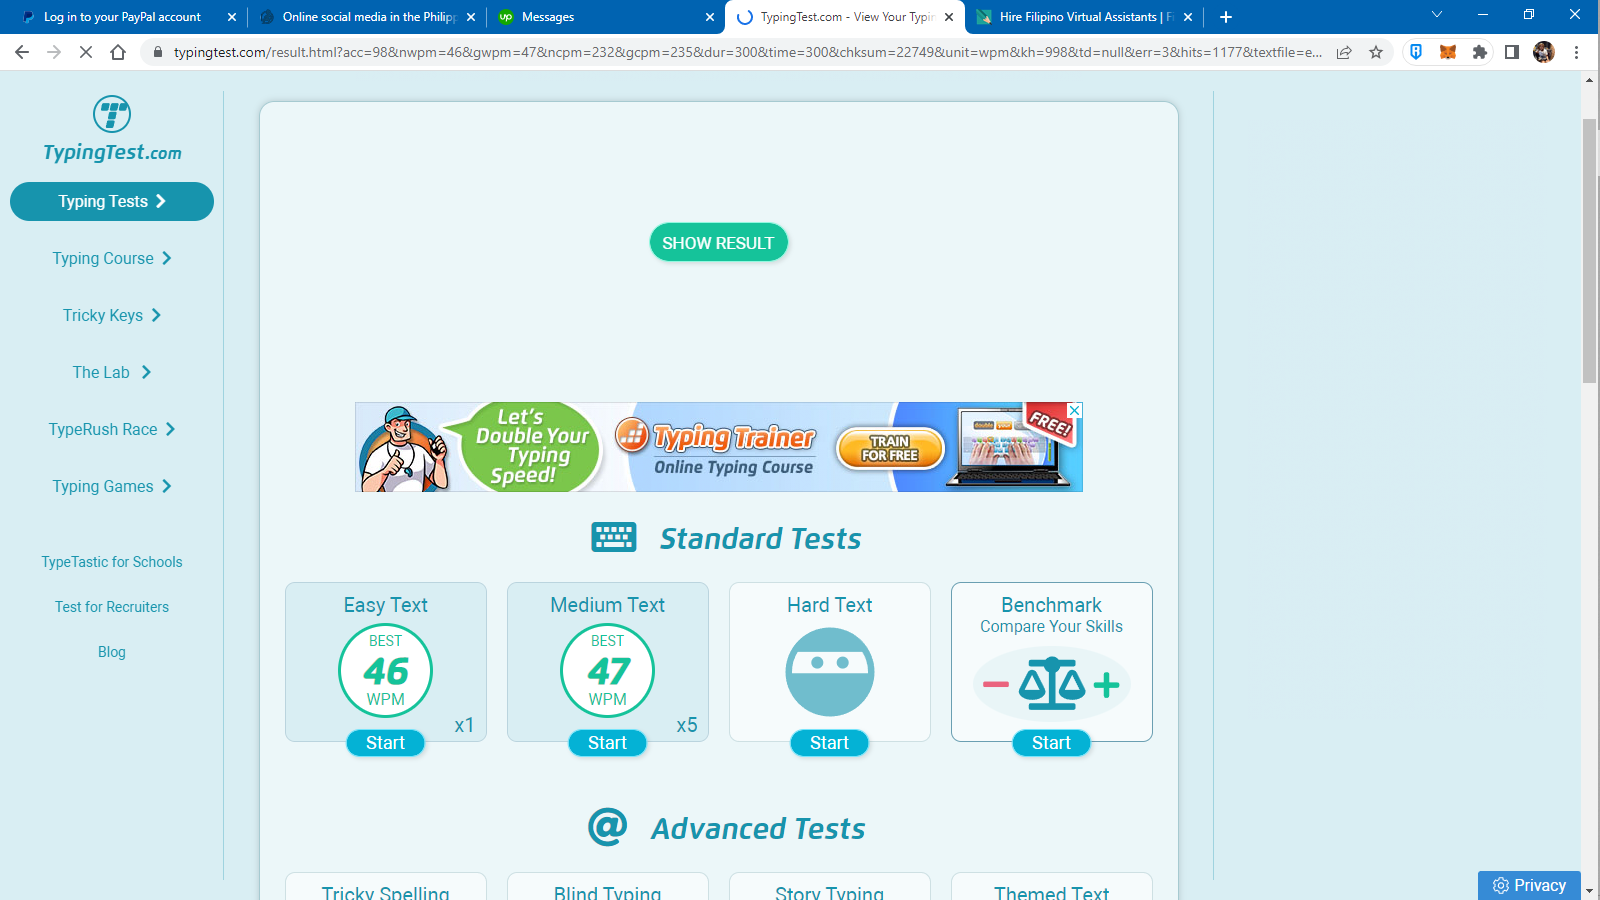Open the MetaMask fox extension
The height and width of the screenshot is (900, 1600).
pos(1448,52)
